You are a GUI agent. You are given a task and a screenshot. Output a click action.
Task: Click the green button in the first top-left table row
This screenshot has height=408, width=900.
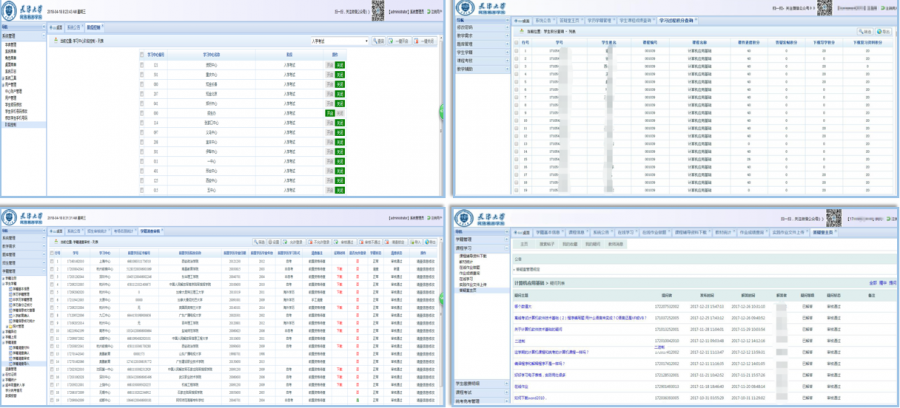click(340, 65)
